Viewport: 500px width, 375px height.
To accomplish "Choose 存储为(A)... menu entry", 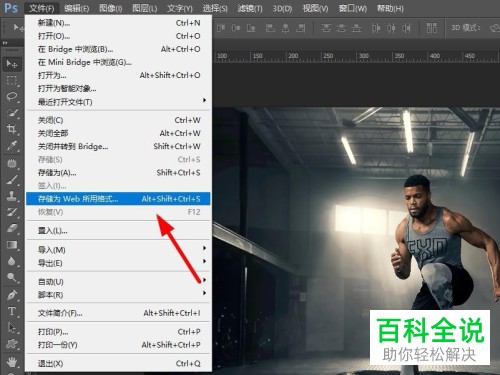I will [118, 173].
